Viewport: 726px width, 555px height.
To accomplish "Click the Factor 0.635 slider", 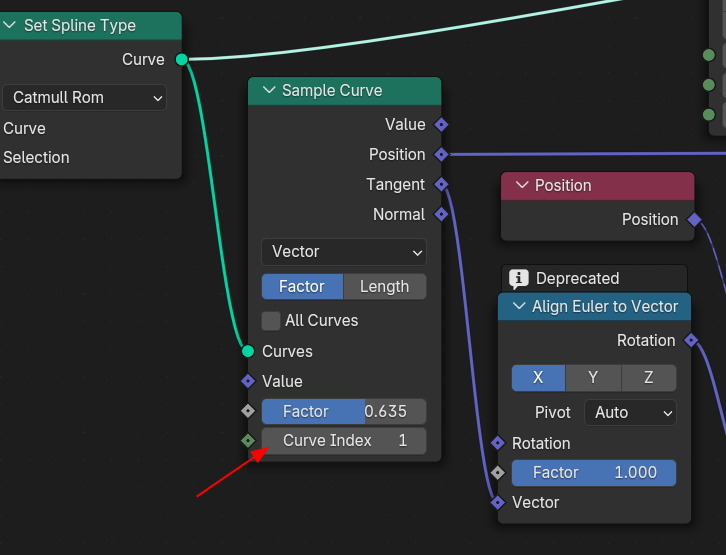I will [x=344, y=412].
